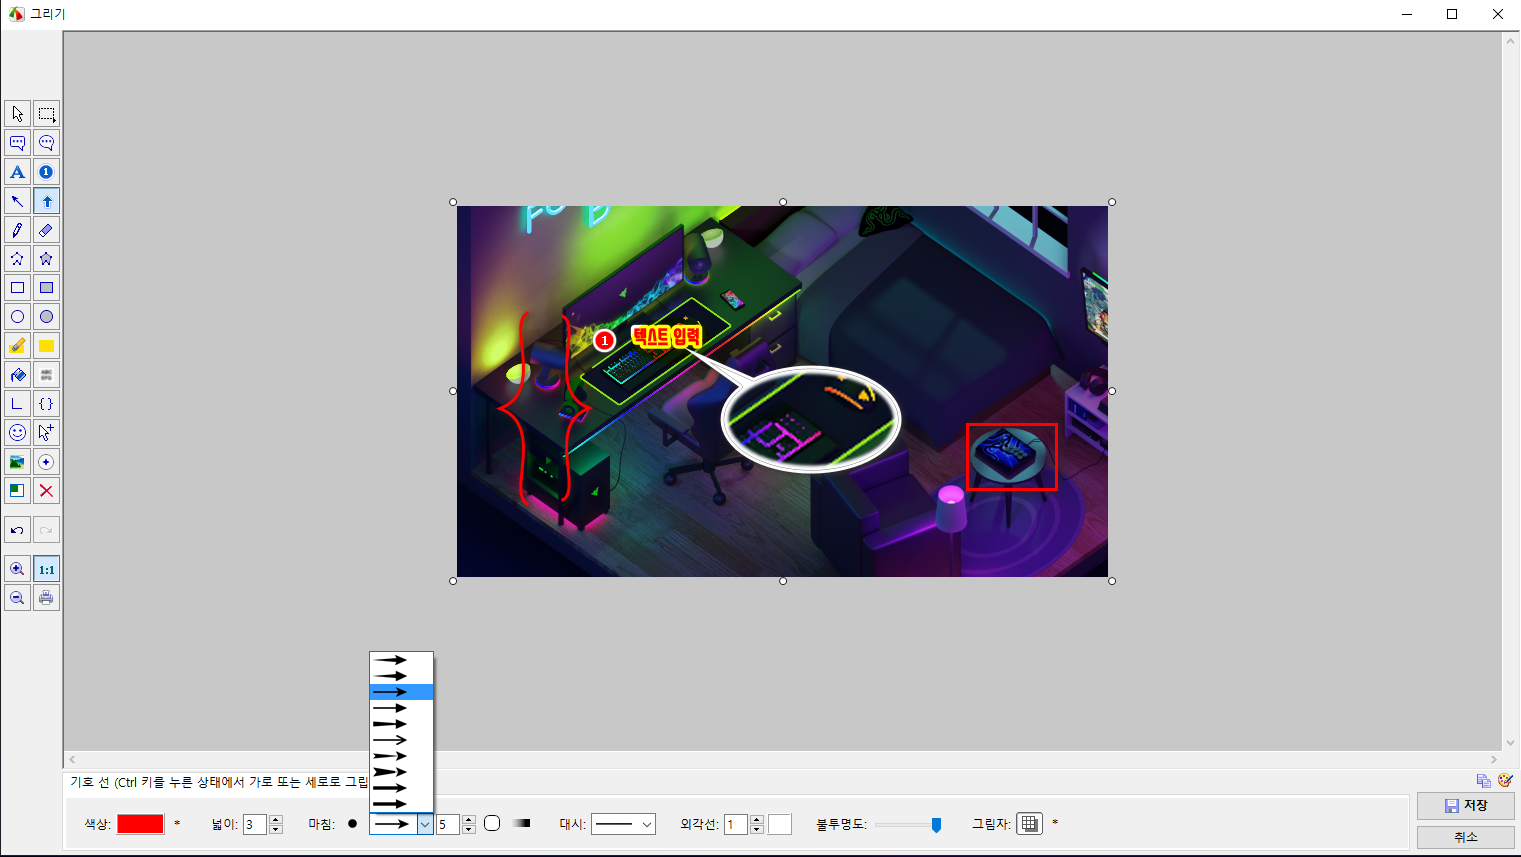Image resolution: width=1521 pixels, height=857 pixels.
Task: Click the 불투명도 opacity slider
Action: (908, 825)
